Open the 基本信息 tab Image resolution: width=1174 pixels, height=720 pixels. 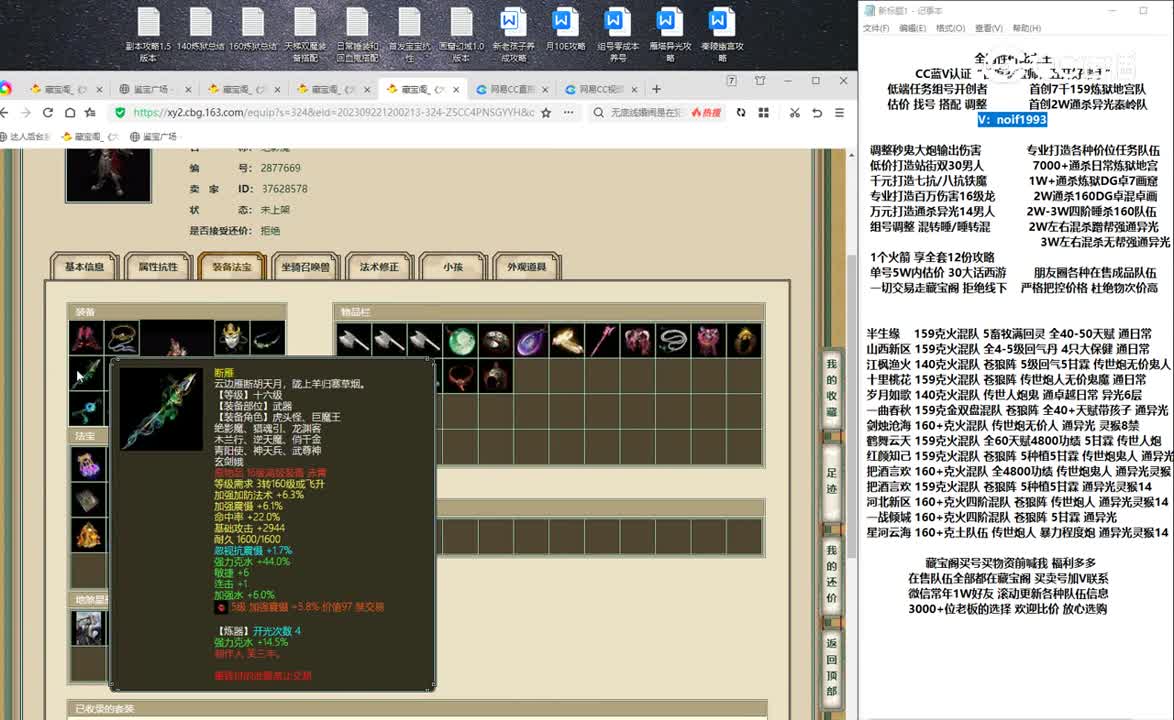(x=84, y=266)
